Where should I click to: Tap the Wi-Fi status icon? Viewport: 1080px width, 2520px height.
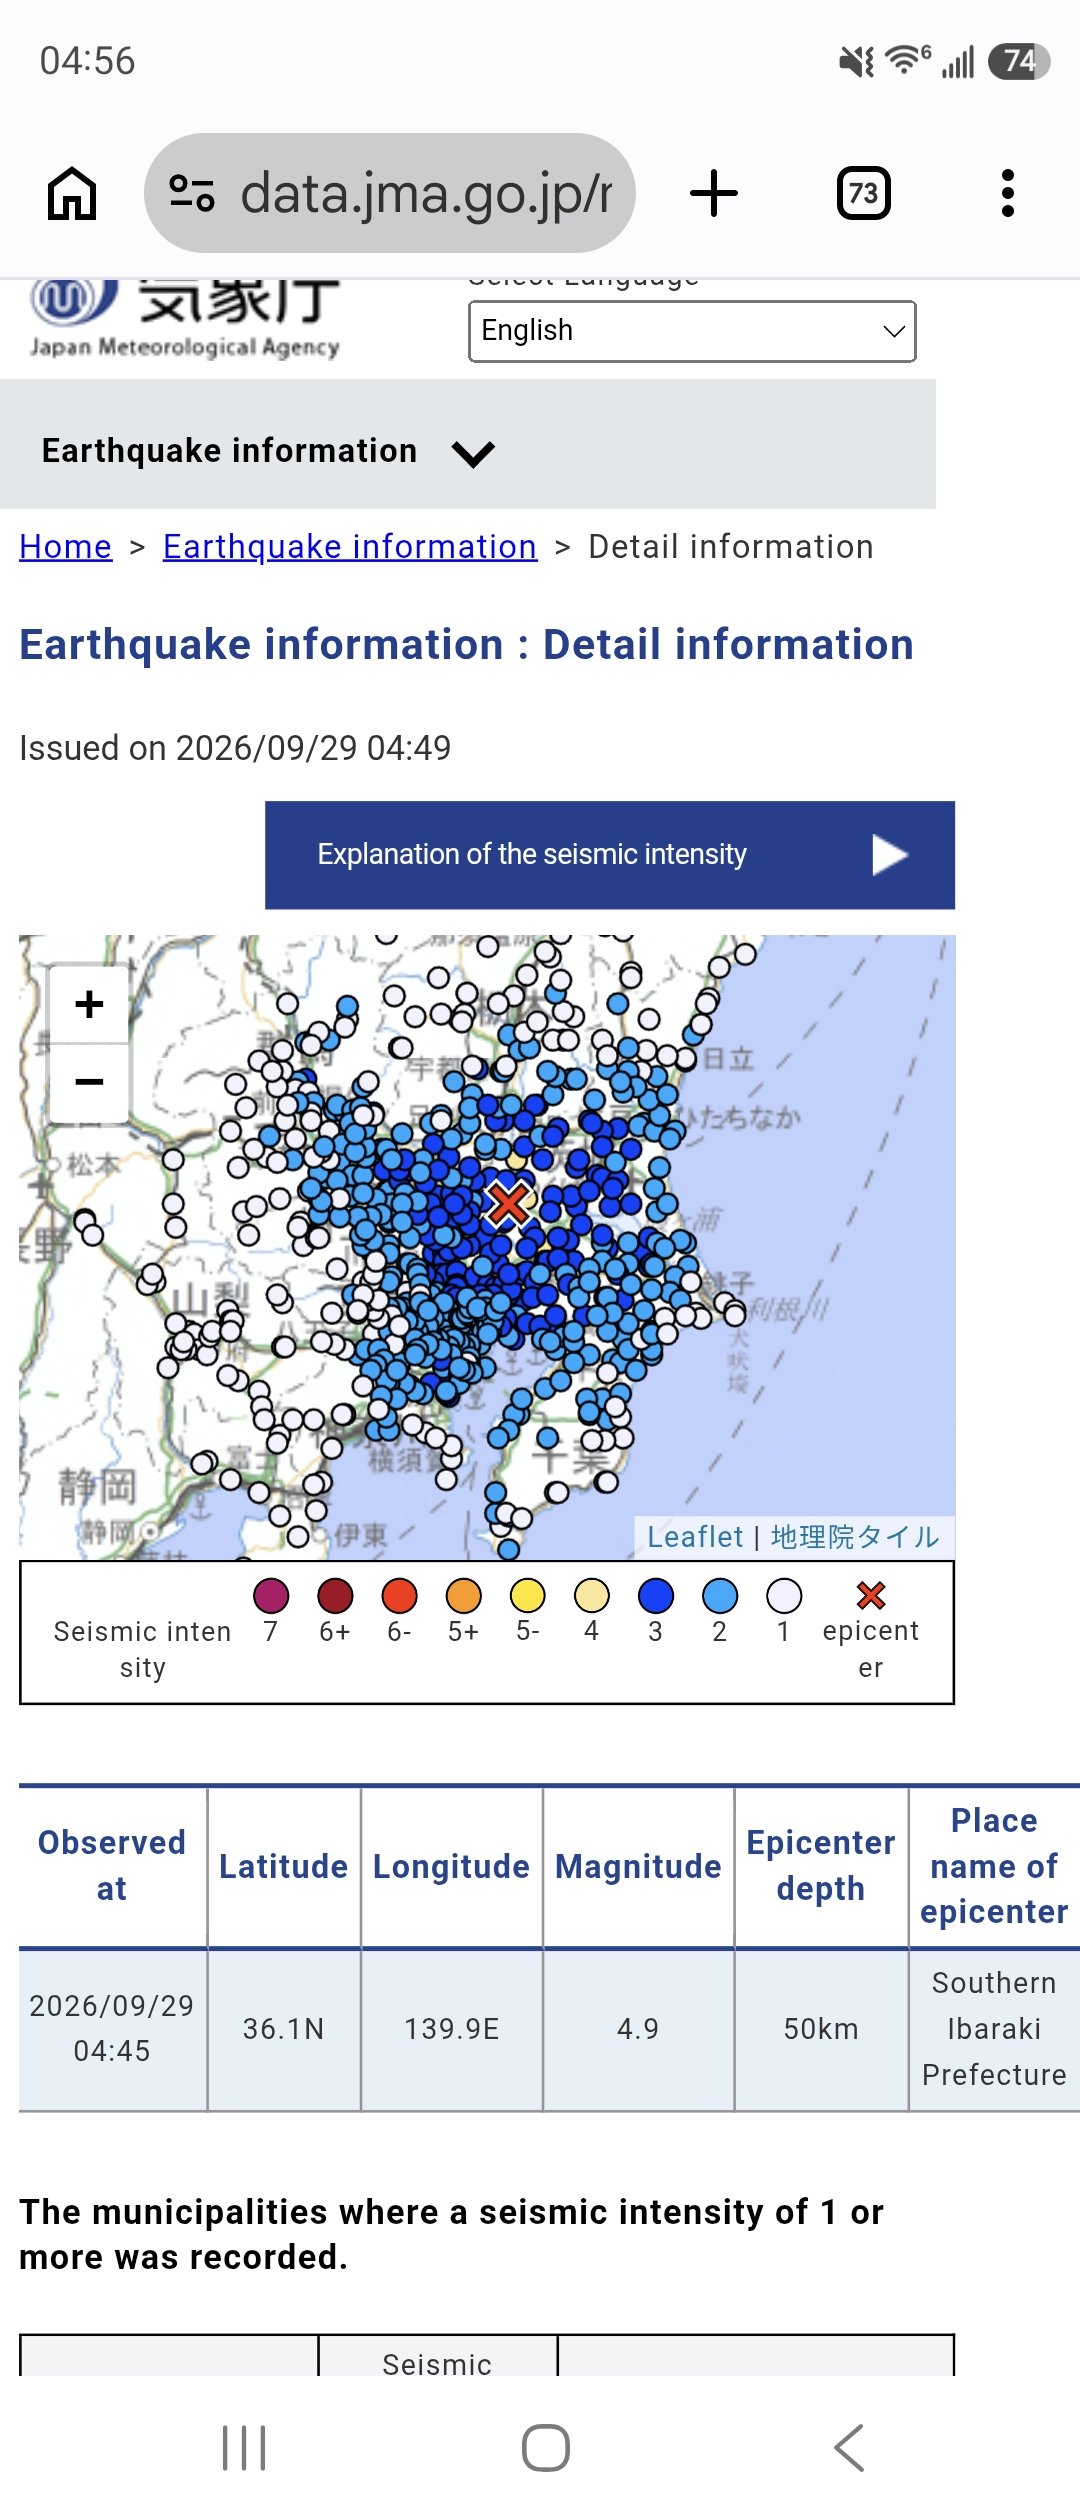coord(908,60)
